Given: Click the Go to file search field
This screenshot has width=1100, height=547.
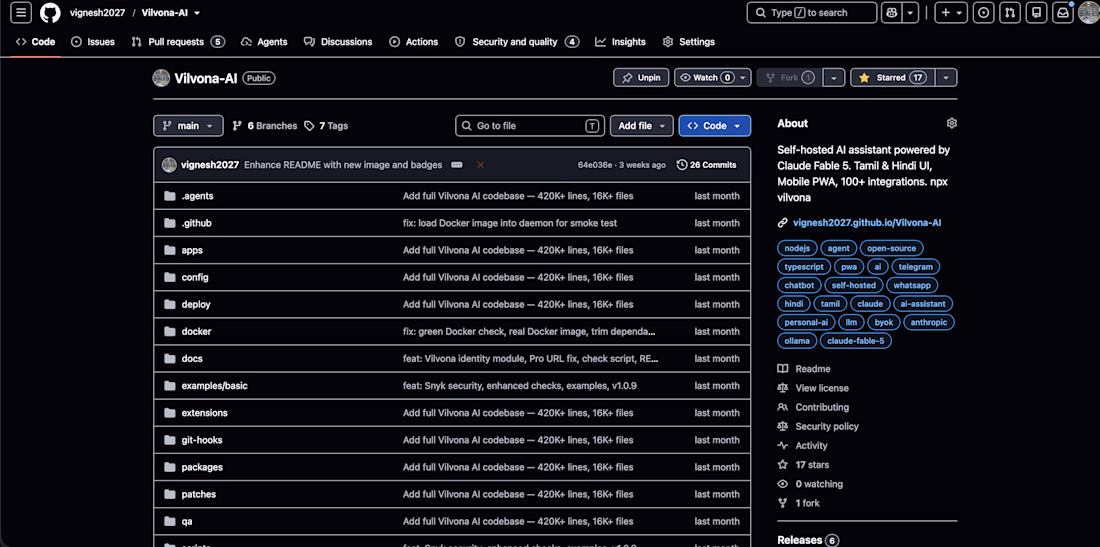Looking at the screenshot, I should point(530,126).
